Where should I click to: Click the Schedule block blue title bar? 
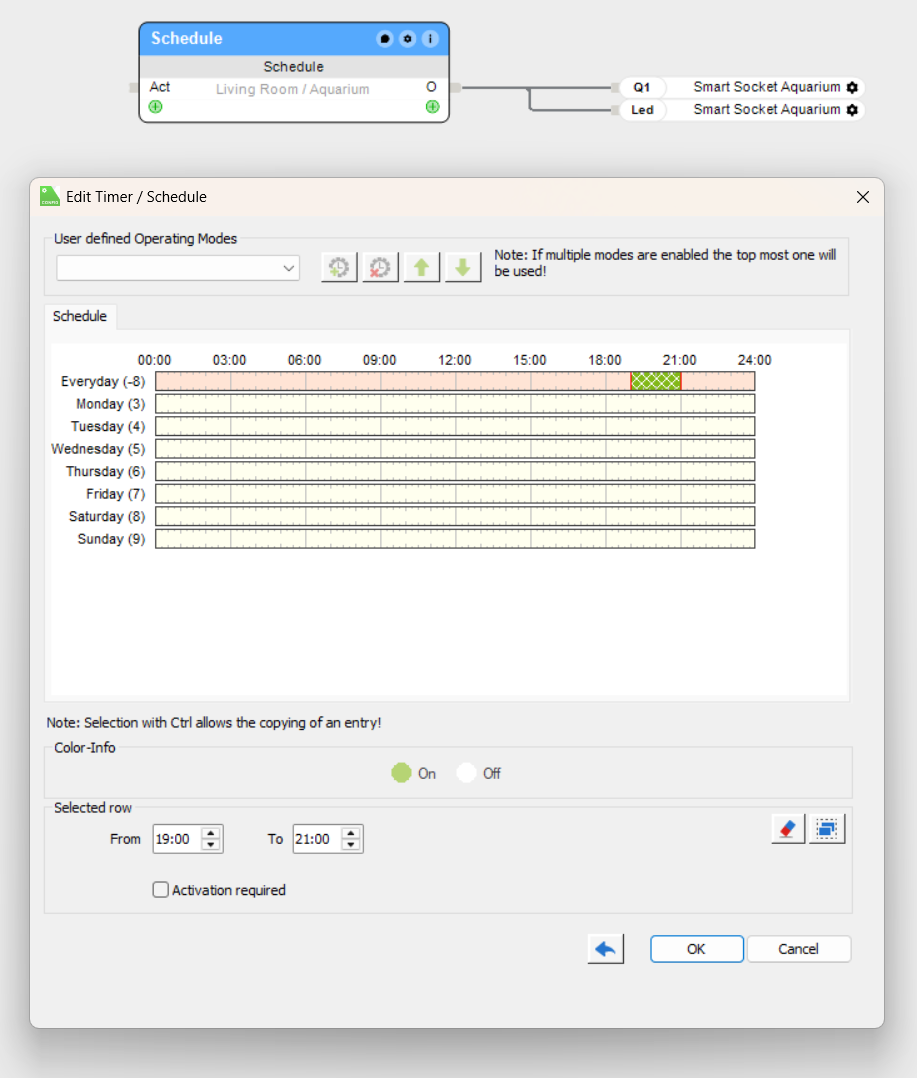click(294, 38)
